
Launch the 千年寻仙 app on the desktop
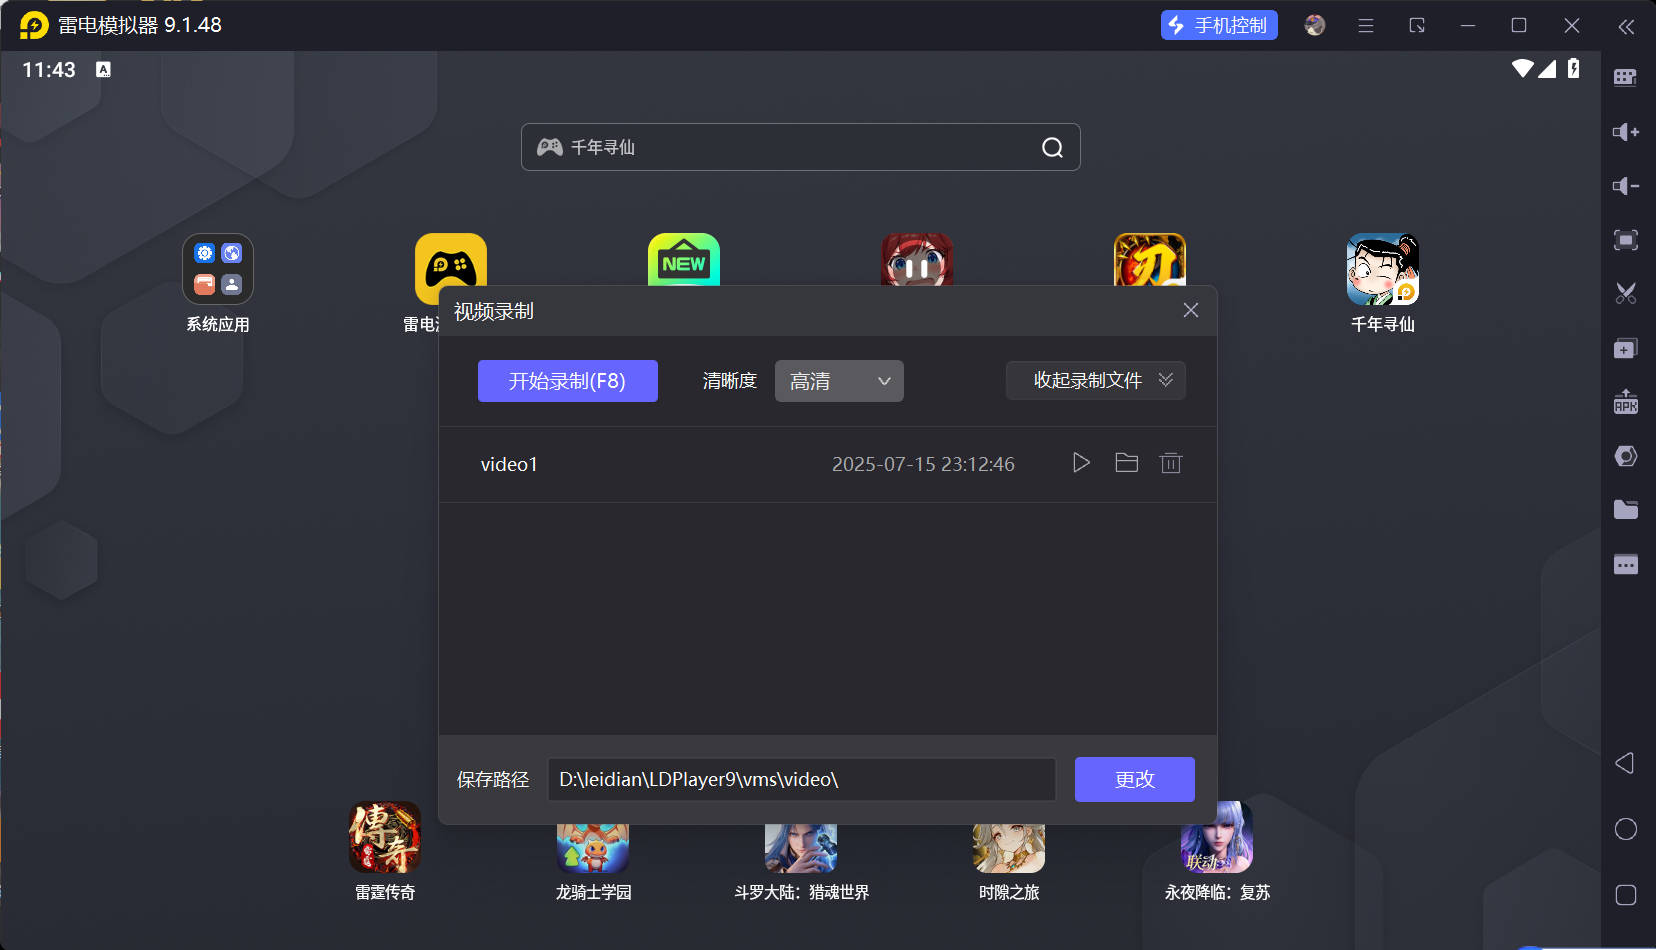coord(1383,269)
